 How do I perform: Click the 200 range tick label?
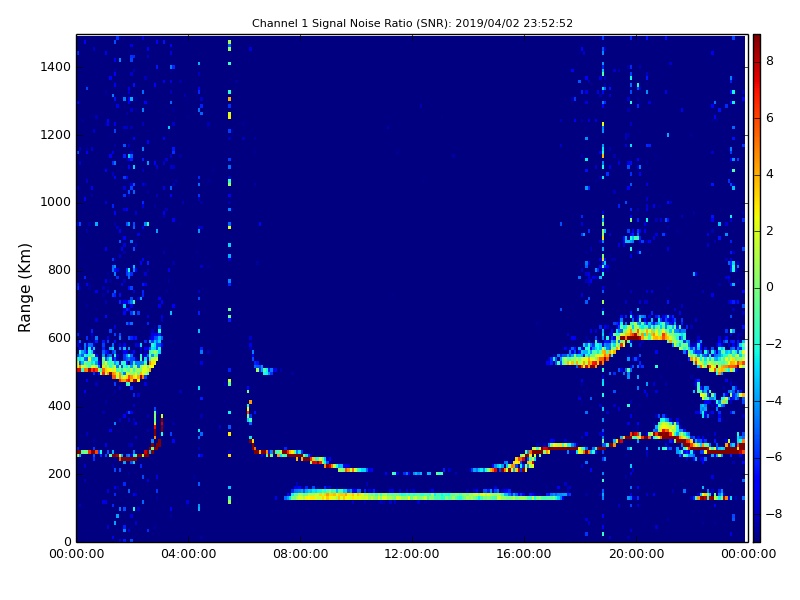pos(59,474)
